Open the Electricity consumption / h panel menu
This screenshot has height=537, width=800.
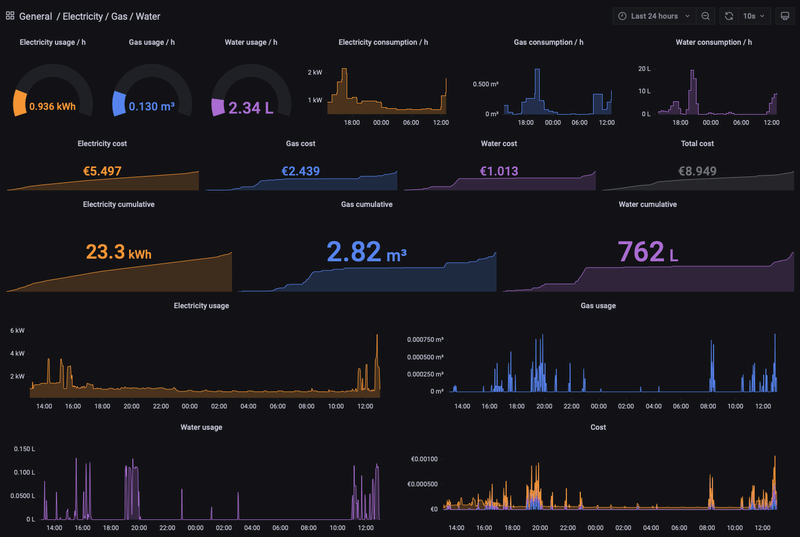pos(383,42)
